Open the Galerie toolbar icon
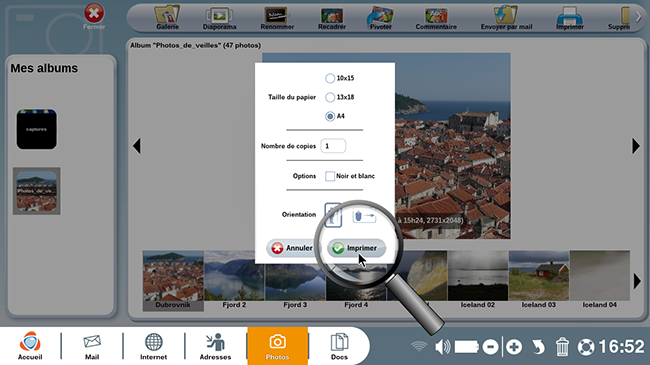The height and width of the screenshot is (365, 650). [x=167, y=17]
